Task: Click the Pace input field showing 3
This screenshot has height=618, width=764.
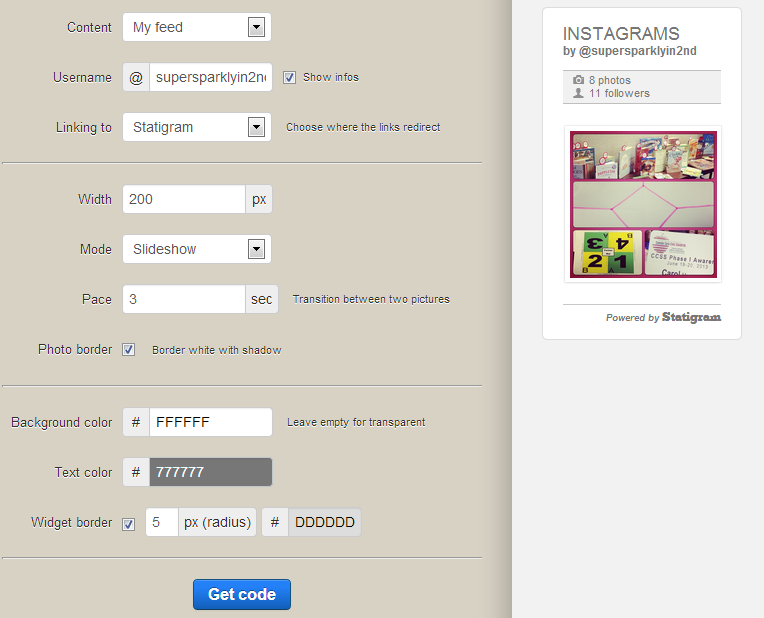Action: 184,299
